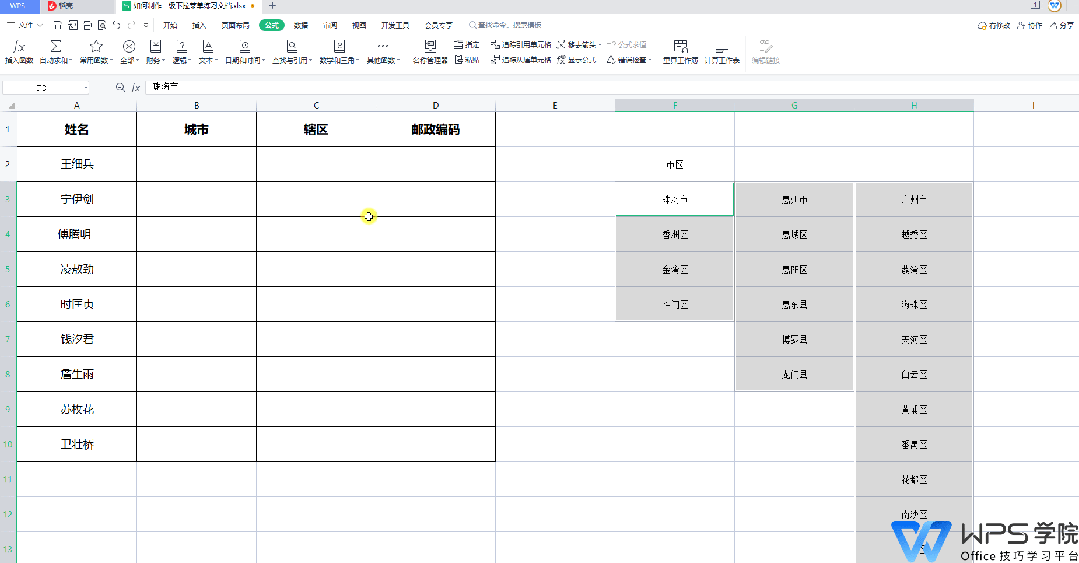Open the 文件 (File) menu
The width and height of the screenshot is (1079, 563).
pos(24,25)
